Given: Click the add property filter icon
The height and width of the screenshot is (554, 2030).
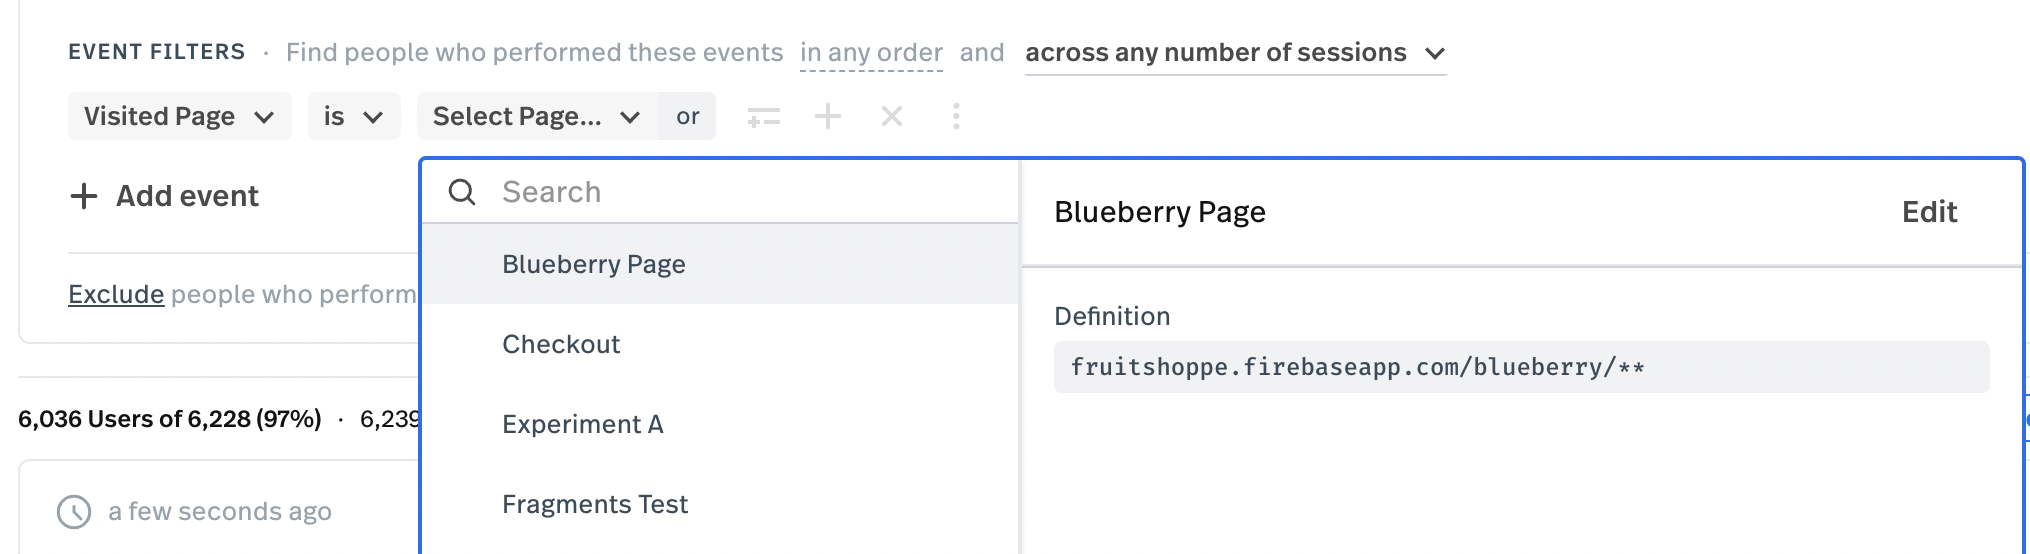Looking at the screenshot, I should 764,118.
